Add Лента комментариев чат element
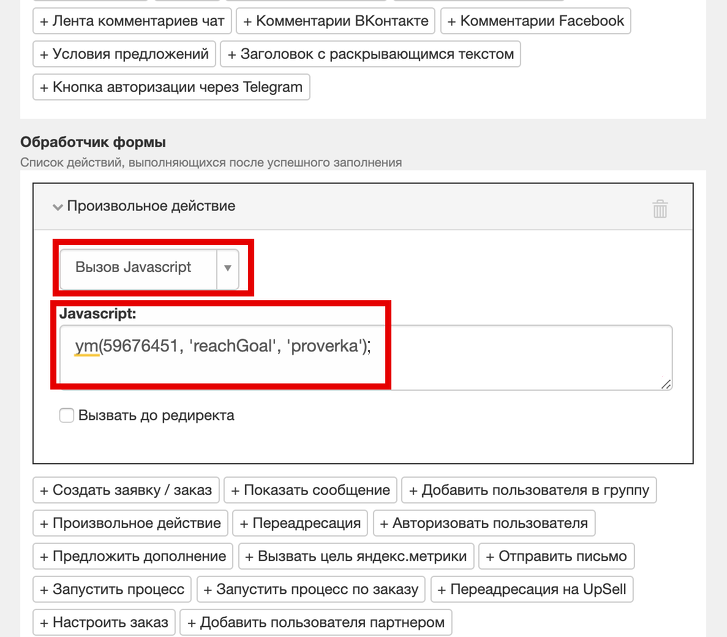This screenshot has height=637, width=727. pos(132,21)
